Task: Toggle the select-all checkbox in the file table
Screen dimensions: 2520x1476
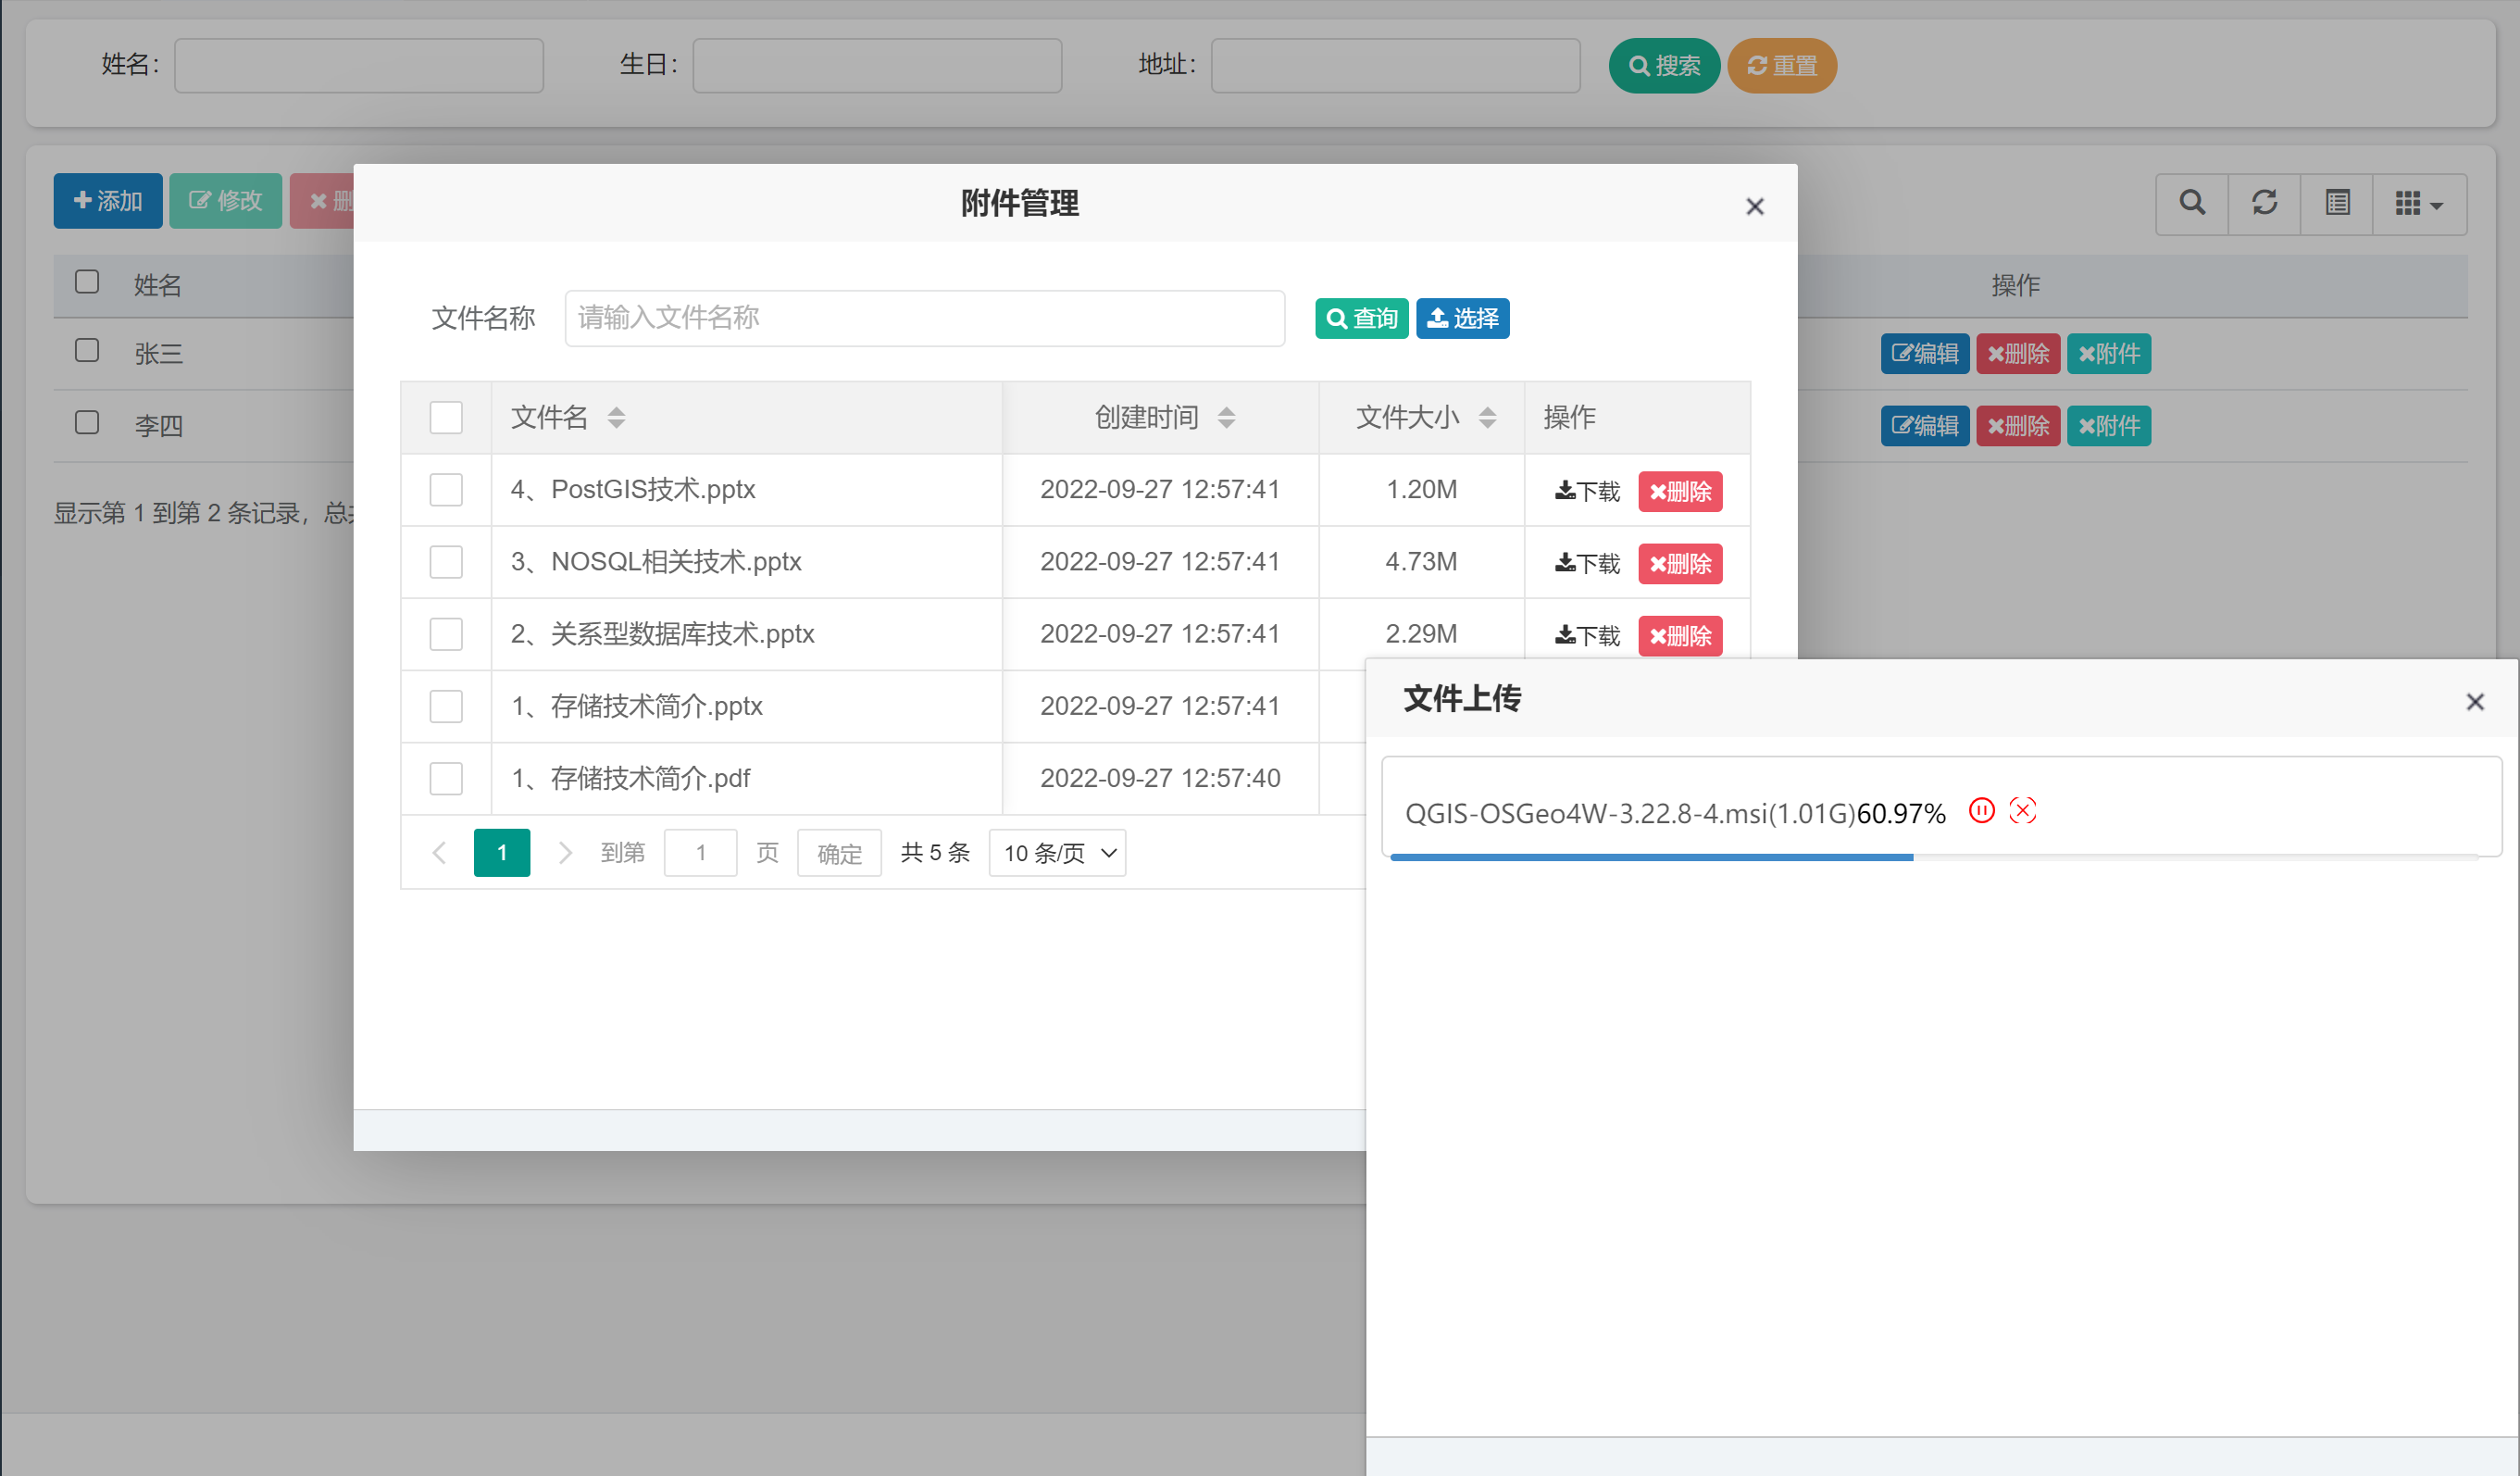Action: pyautogui.click(x=446, y=417)
